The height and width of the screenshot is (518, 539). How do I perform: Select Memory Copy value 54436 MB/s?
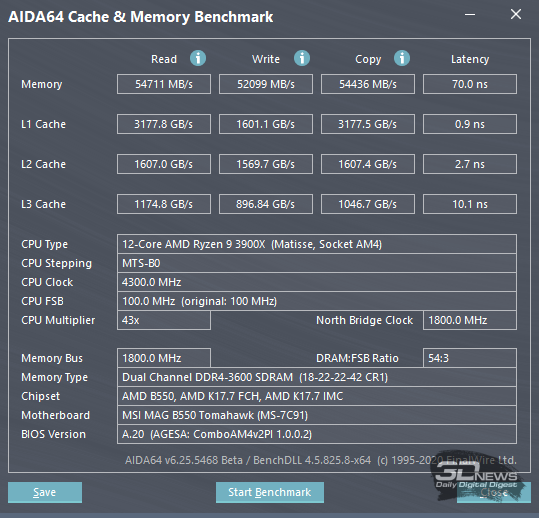(x=368, y=84)
